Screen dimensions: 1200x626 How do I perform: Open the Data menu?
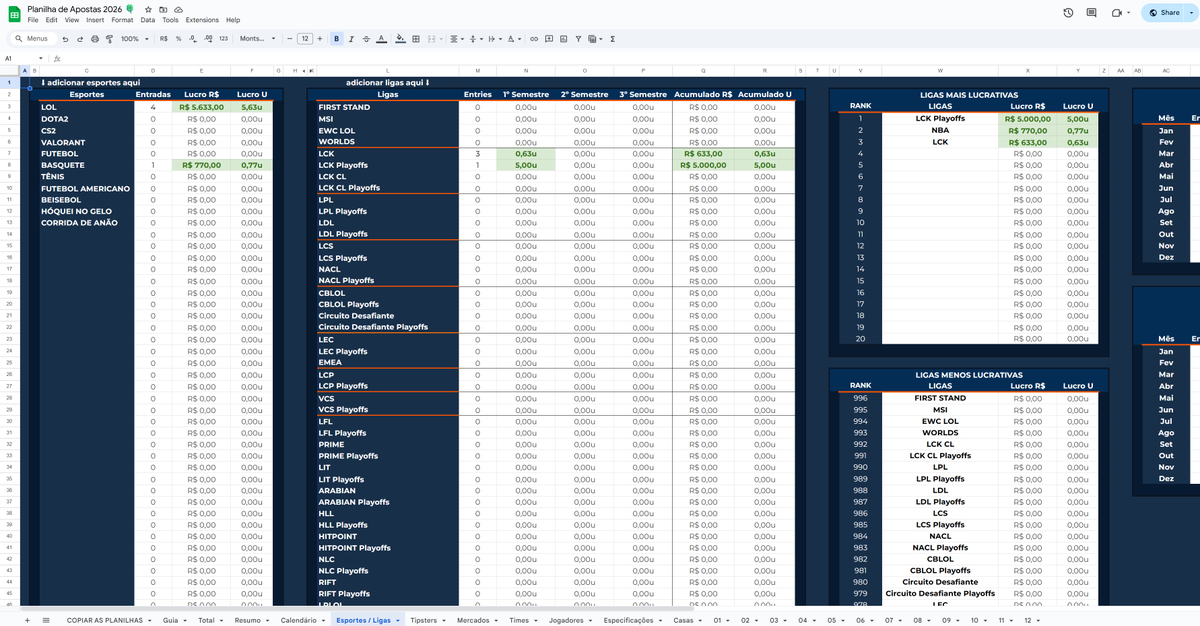click(148, 20)
